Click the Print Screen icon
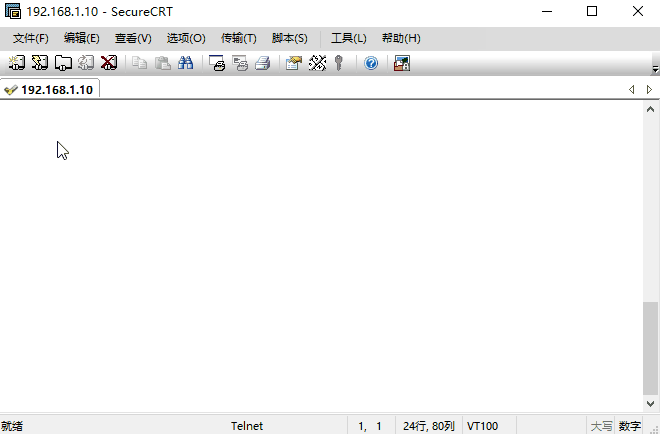This screenshot has height=434, width=660. point(217,63)
